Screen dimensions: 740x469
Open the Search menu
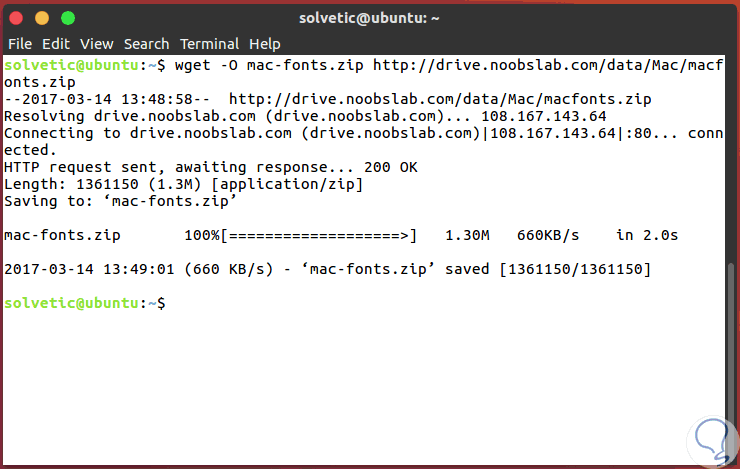pos(147,44)
